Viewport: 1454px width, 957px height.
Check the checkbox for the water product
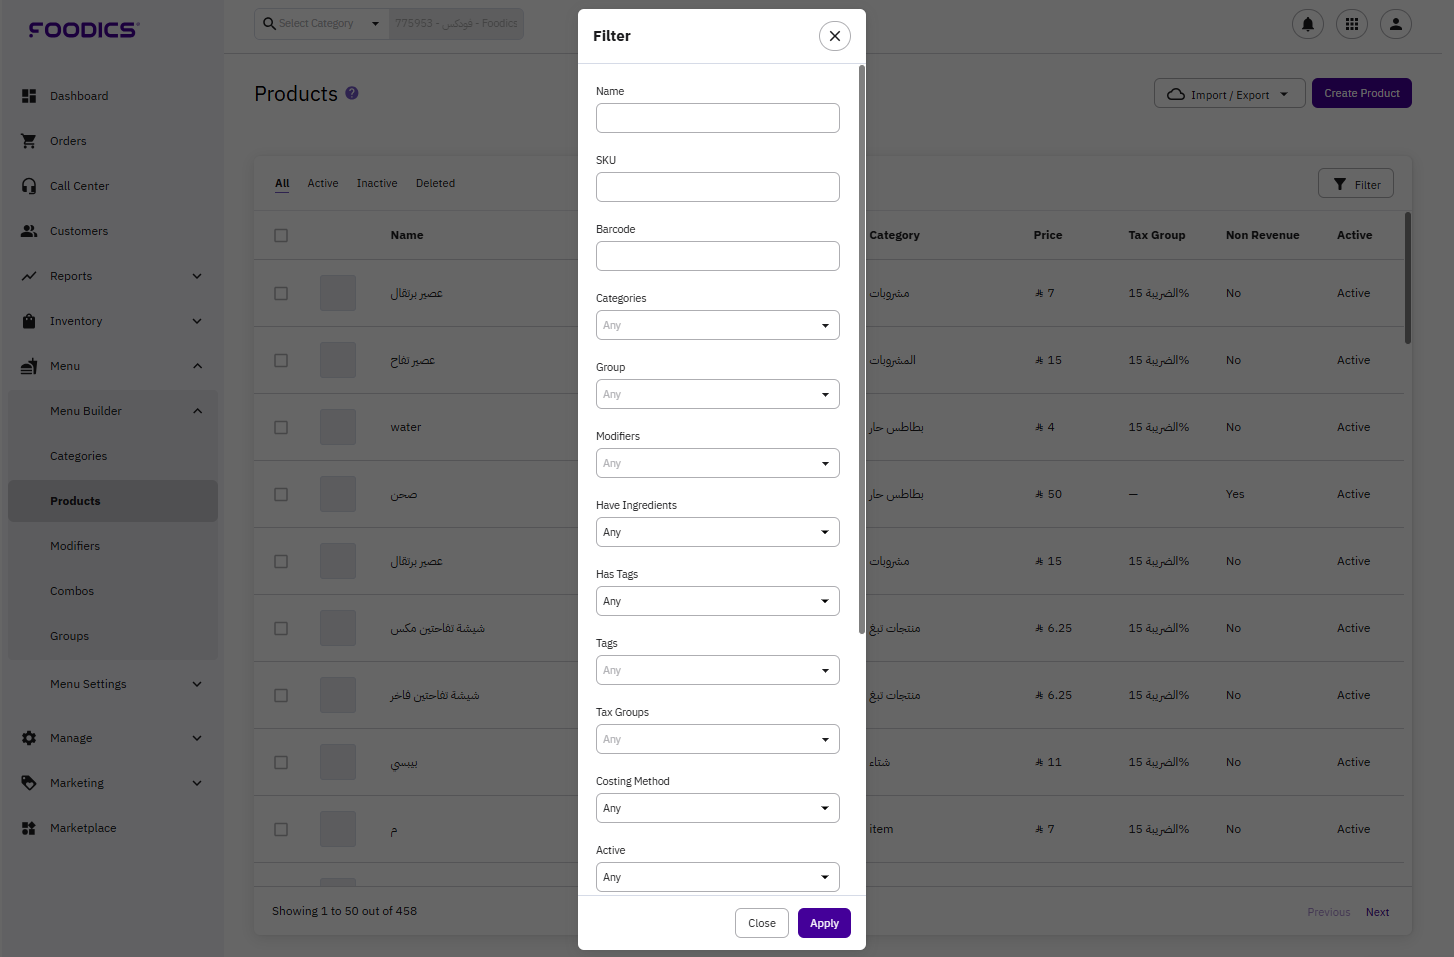281,428
